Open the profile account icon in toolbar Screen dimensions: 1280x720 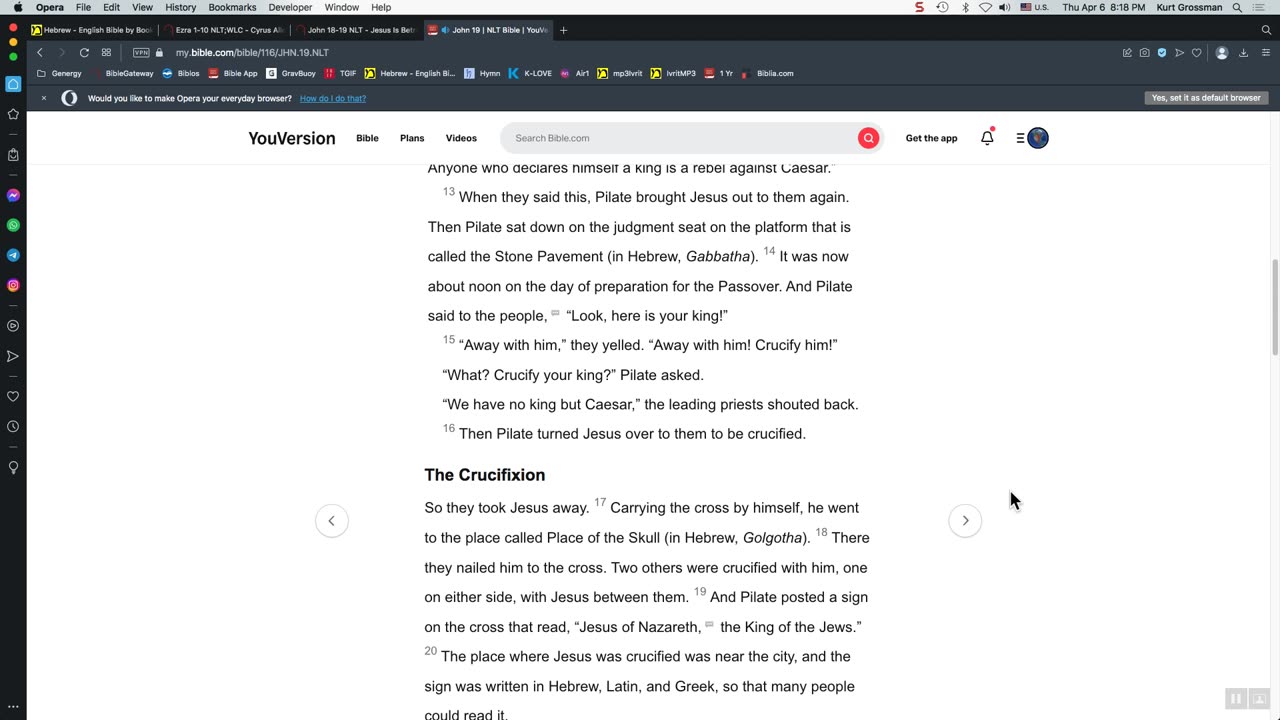click(1222, 52)
